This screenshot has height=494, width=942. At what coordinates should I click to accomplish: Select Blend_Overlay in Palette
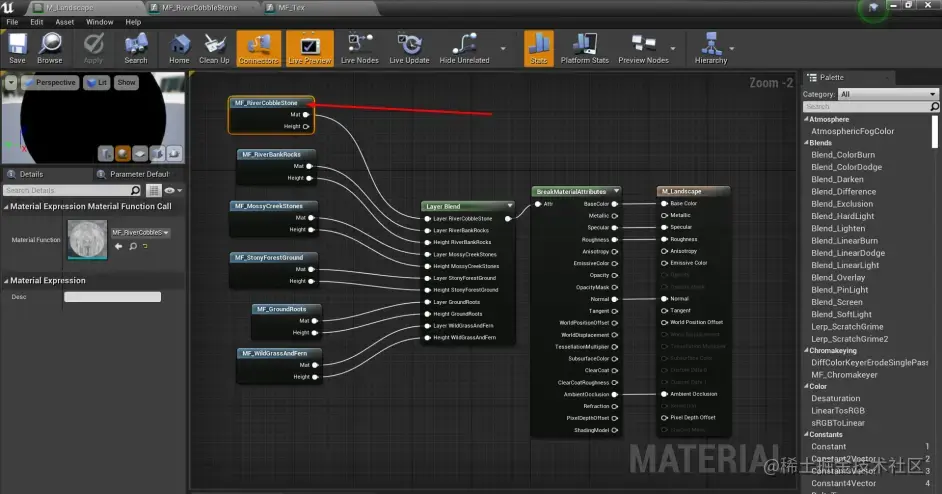click(838, 278)
